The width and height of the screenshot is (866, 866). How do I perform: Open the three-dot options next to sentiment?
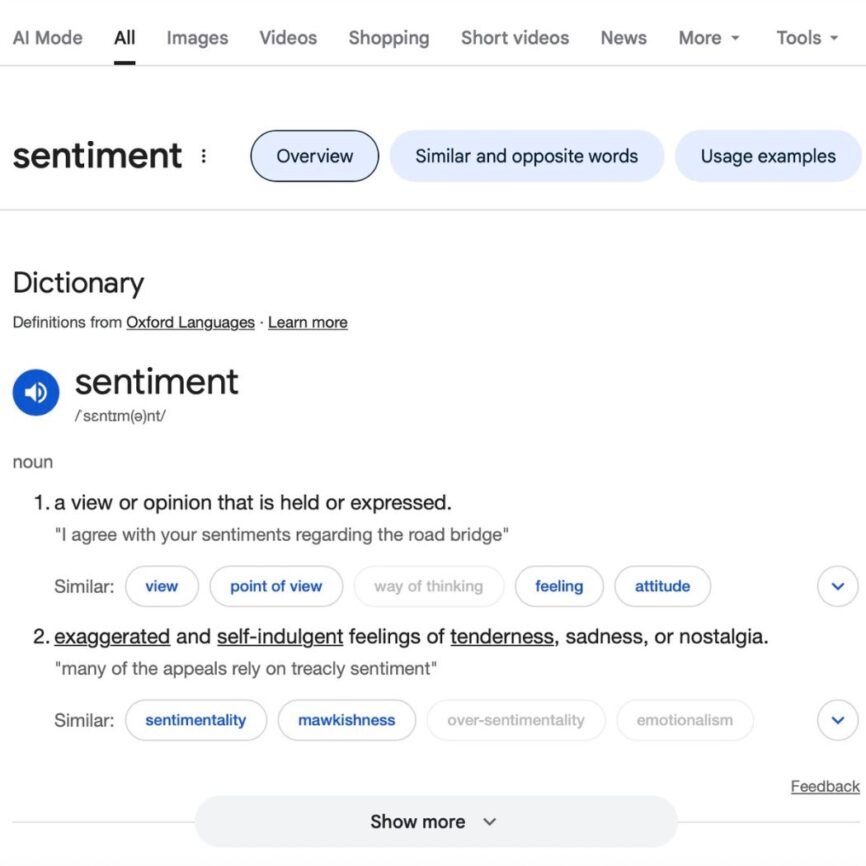204,156
